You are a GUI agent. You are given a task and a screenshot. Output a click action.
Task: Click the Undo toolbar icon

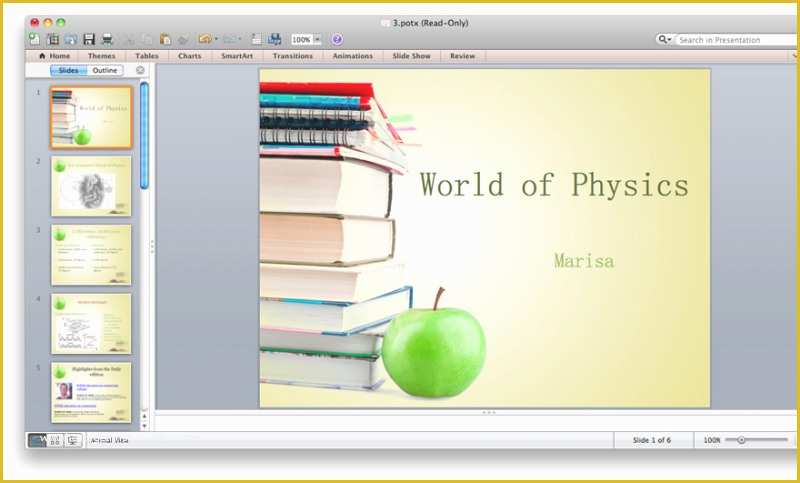tap(205, 39)
